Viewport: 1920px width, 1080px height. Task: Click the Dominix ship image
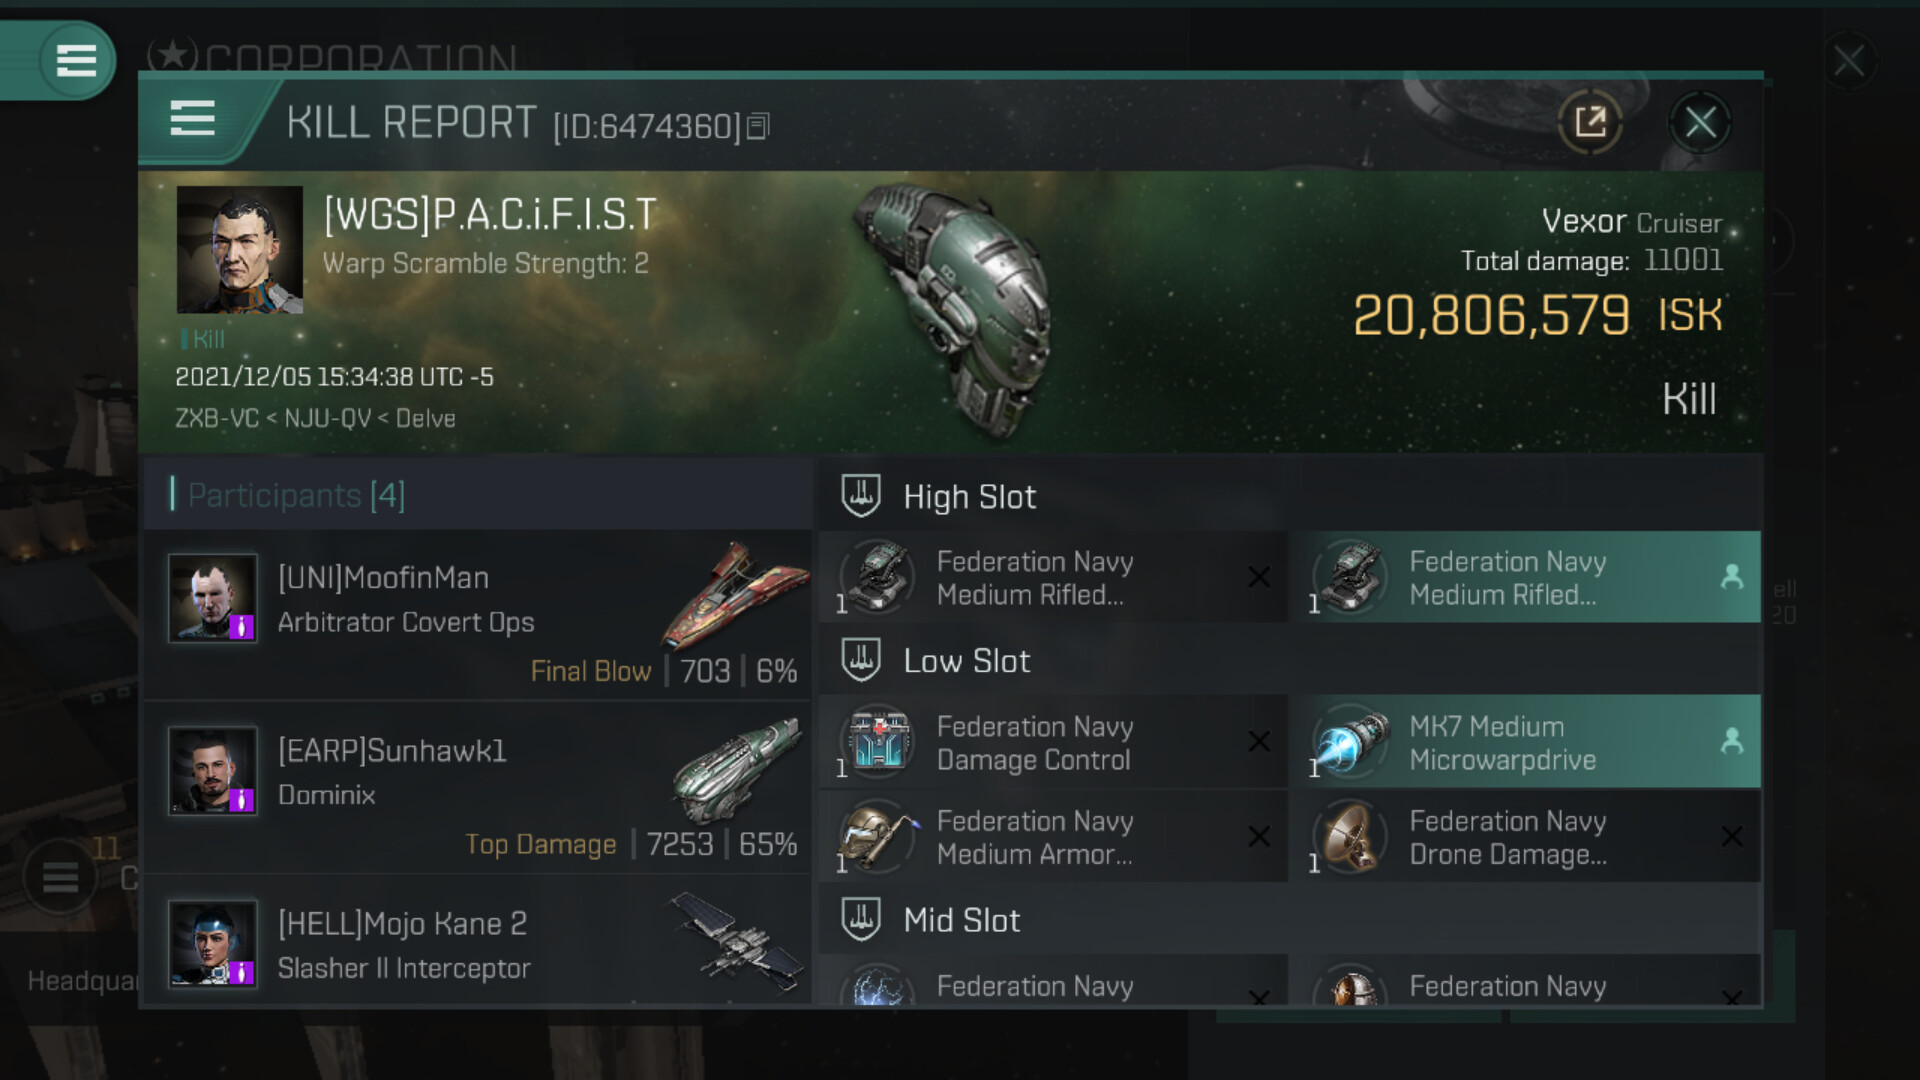tap(737, 768)
